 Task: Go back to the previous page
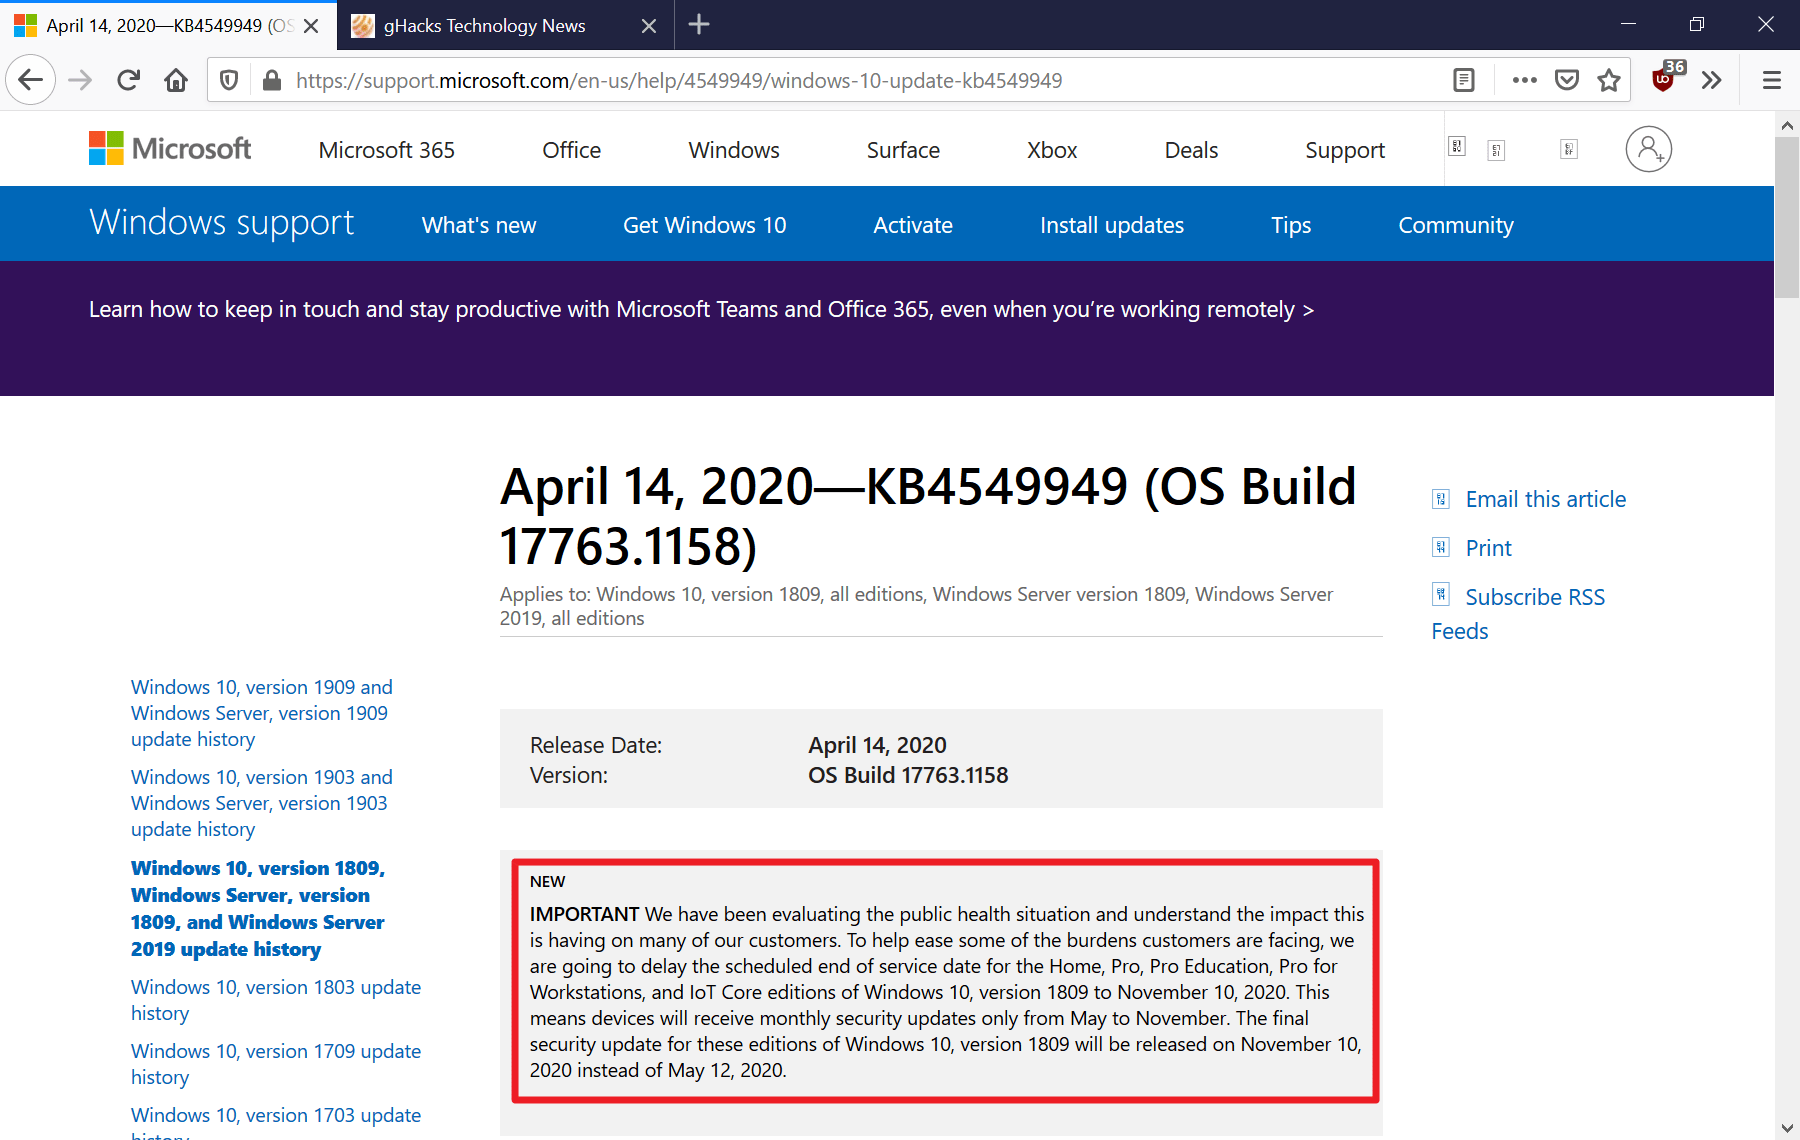pos(30,80)
